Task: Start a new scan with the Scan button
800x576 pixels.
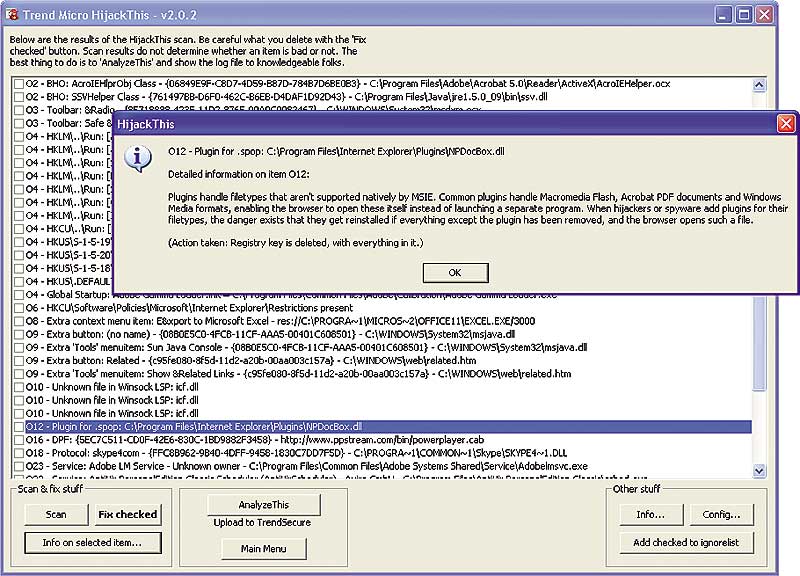Action: tap(57, 515)
